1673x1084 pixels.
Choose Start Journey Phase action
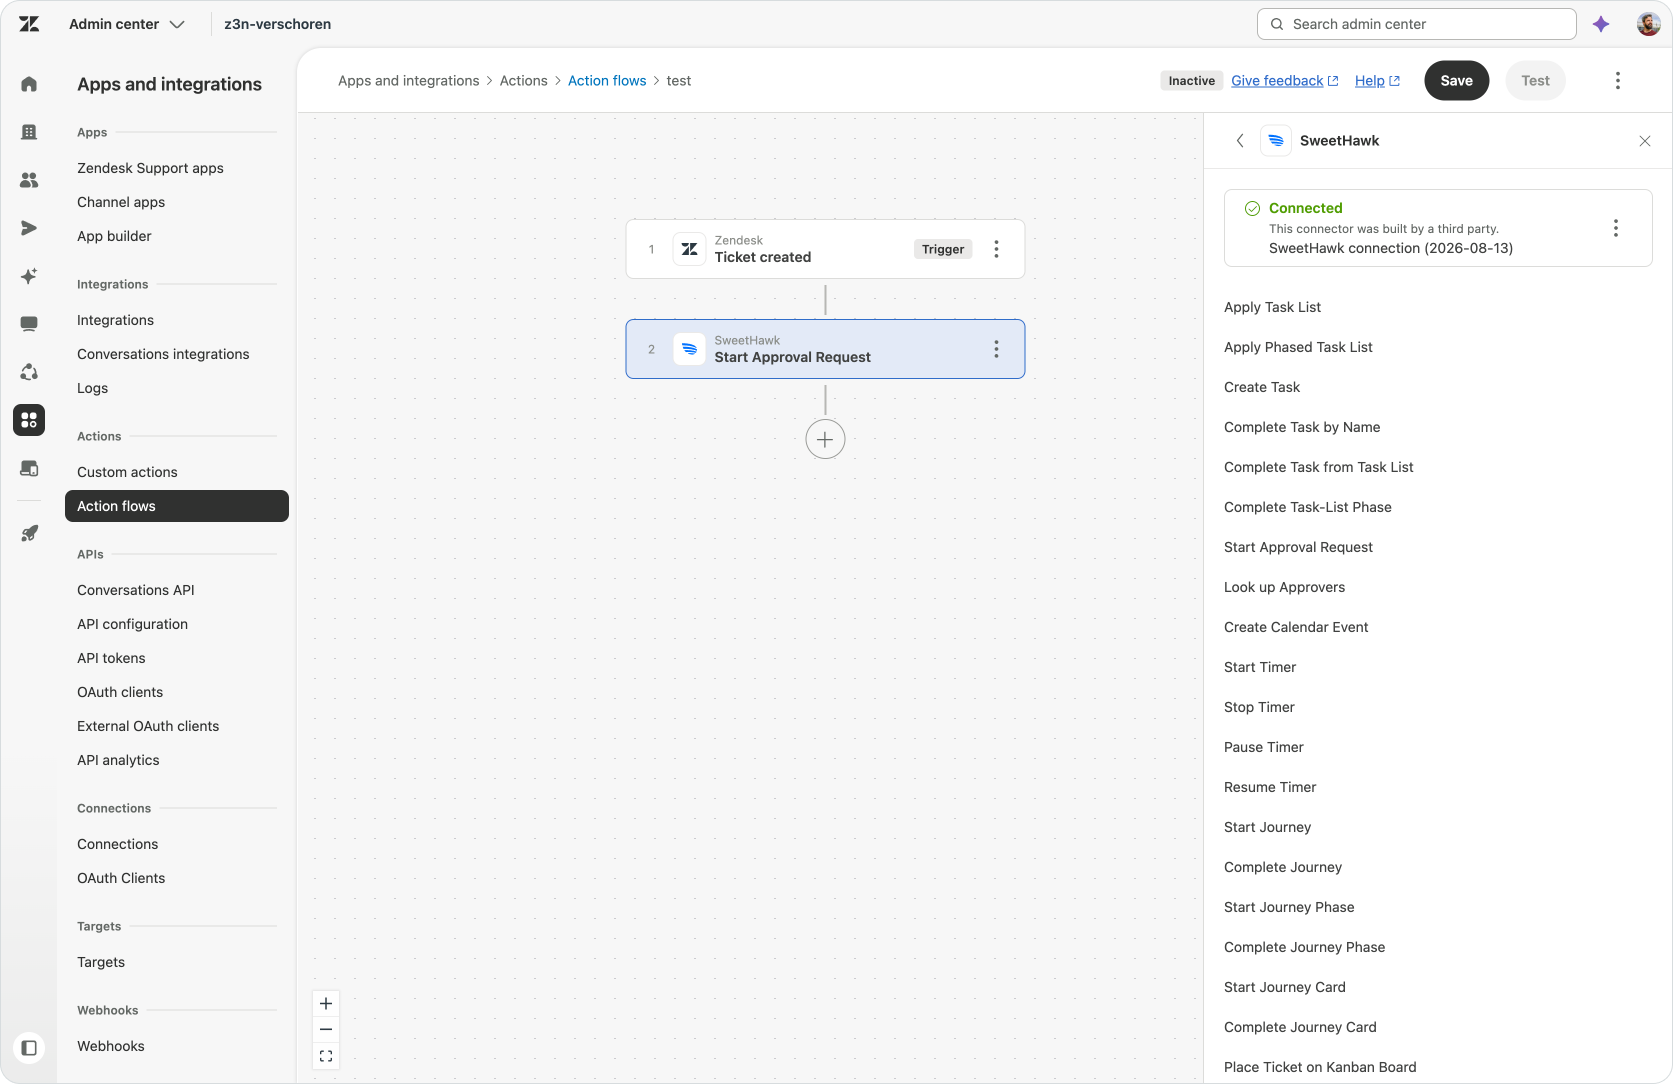tap(1289, 907)
